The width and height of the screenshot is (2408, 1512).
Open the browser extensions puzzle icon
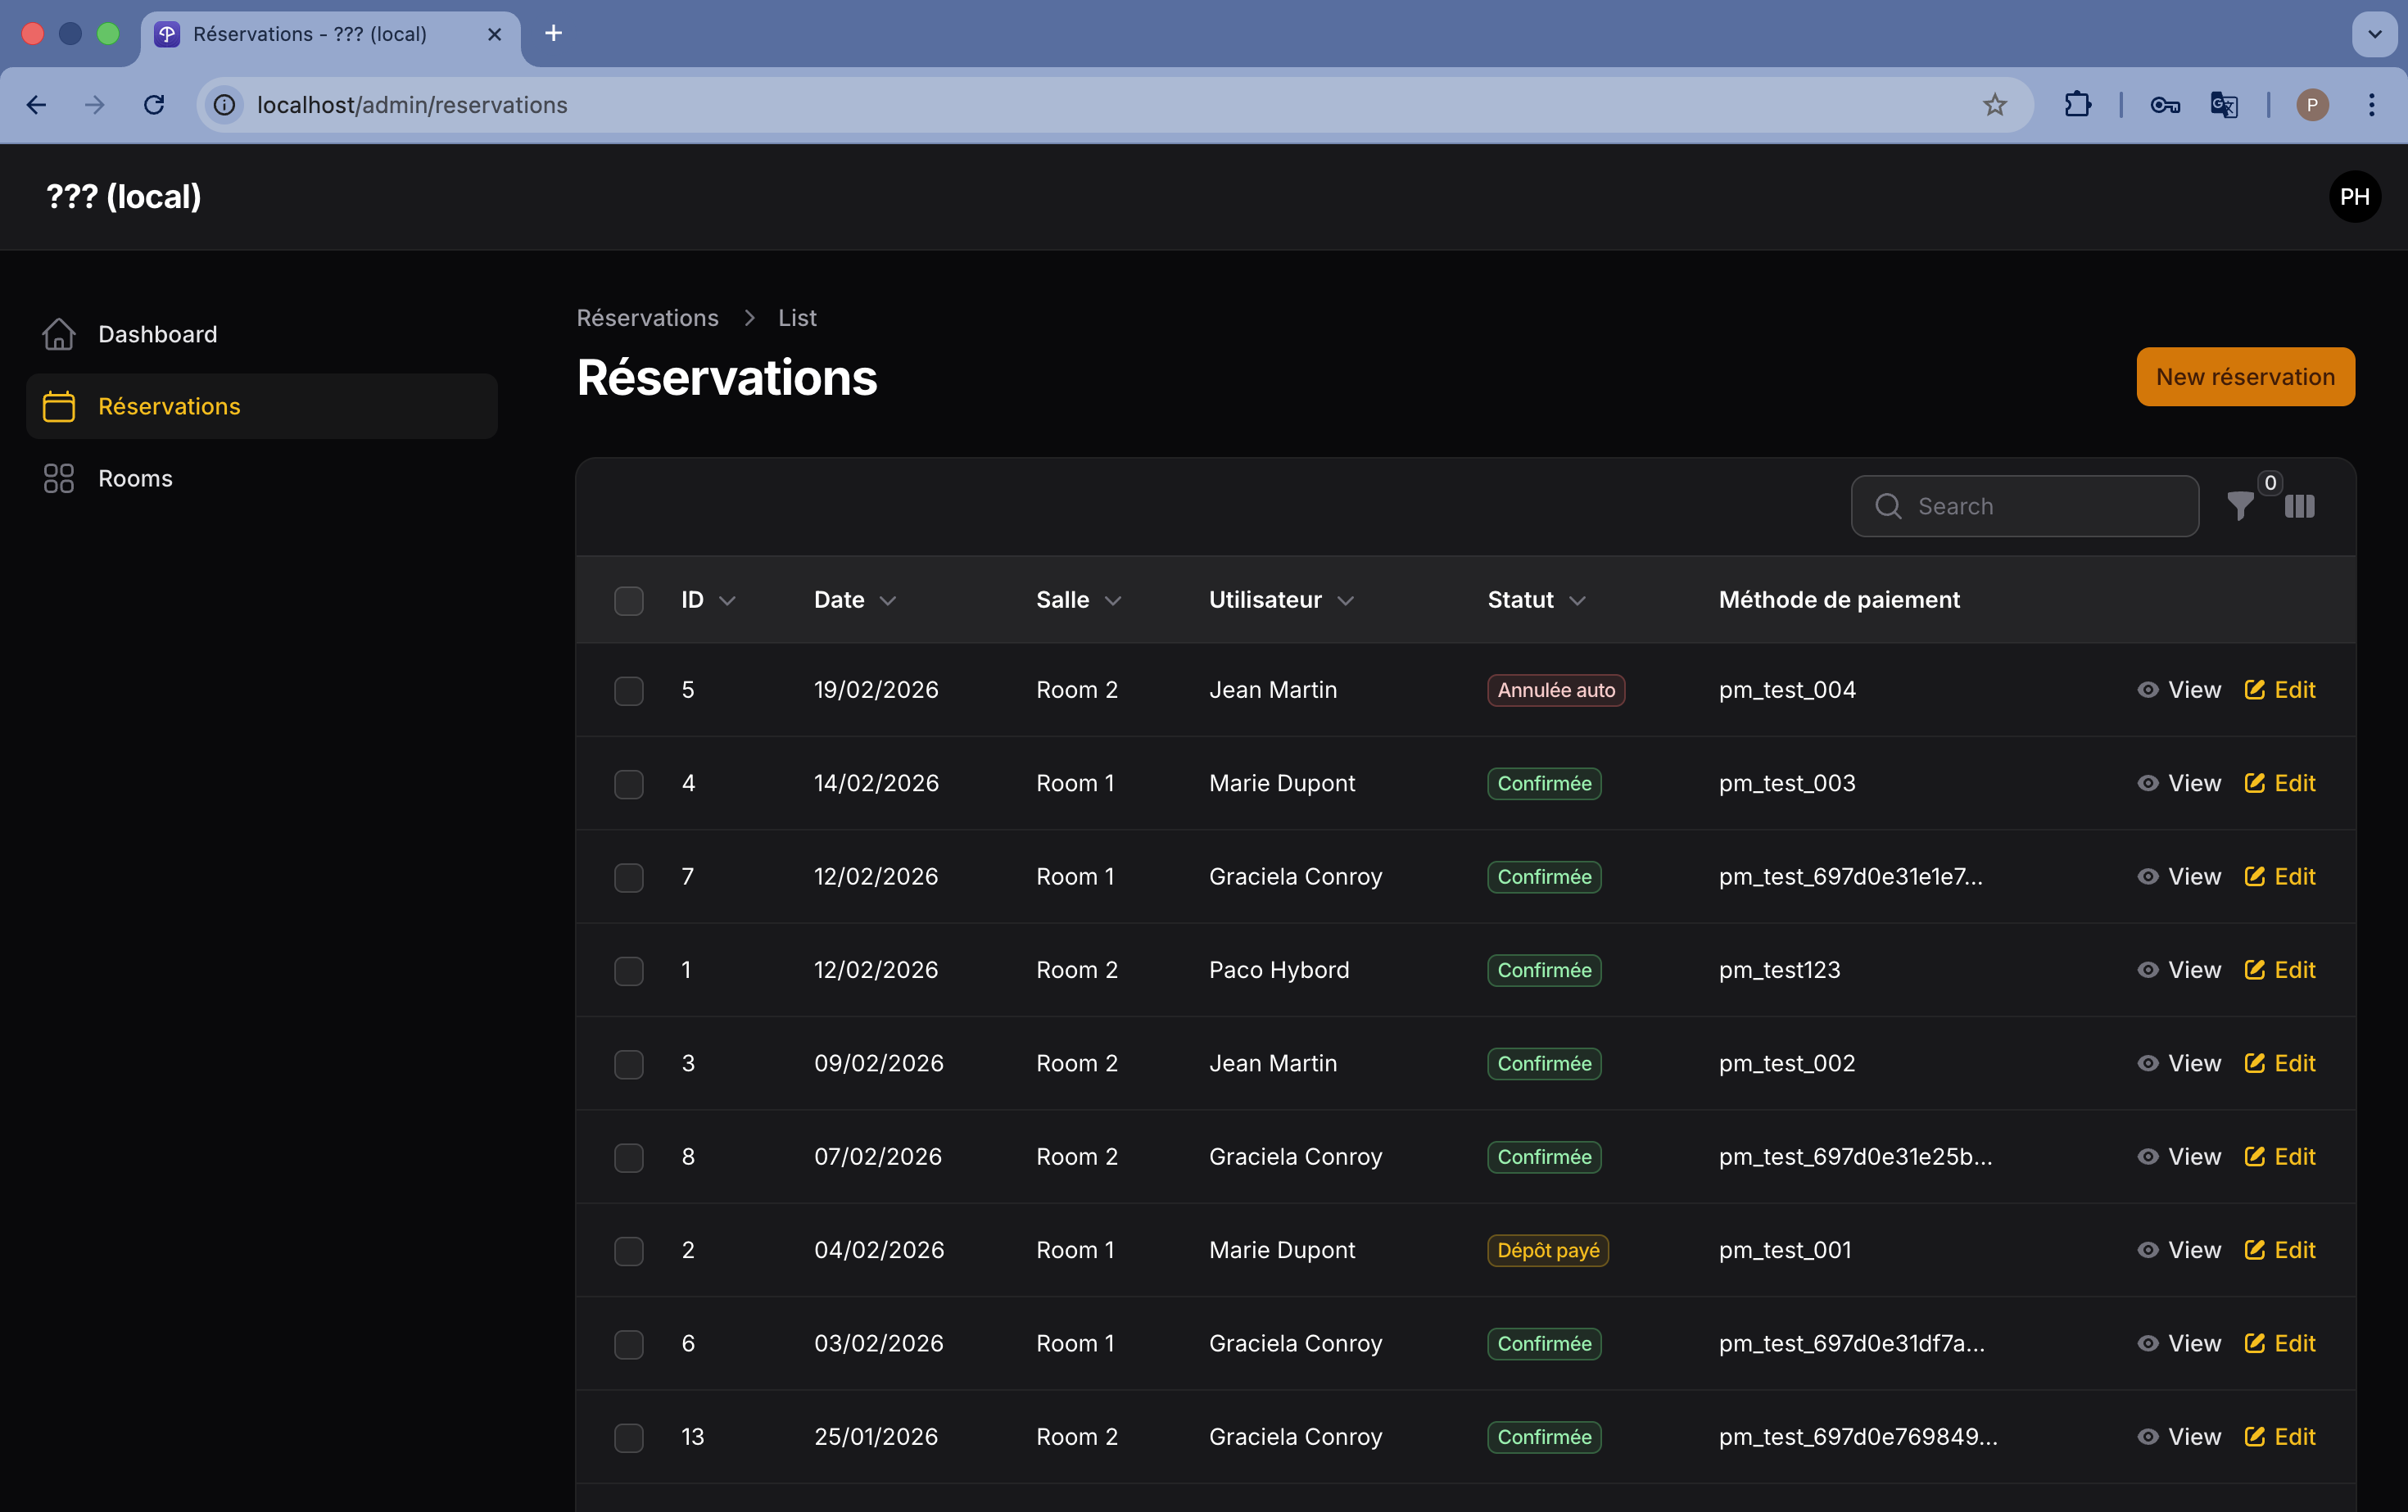coord(2077,105)
